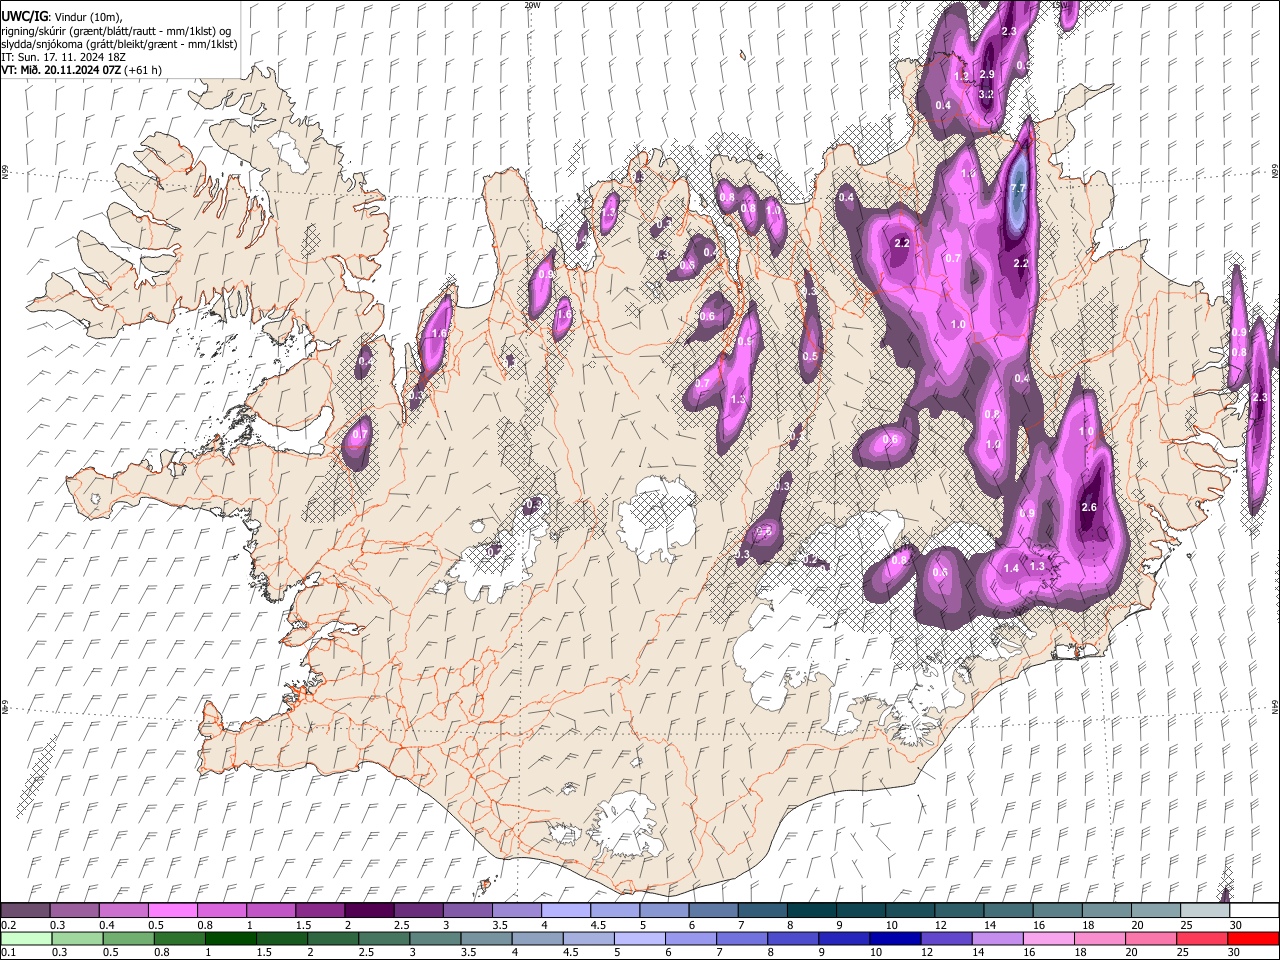
Task: Click the 3.2 precipitation value at the top
Action: (986, 94)
